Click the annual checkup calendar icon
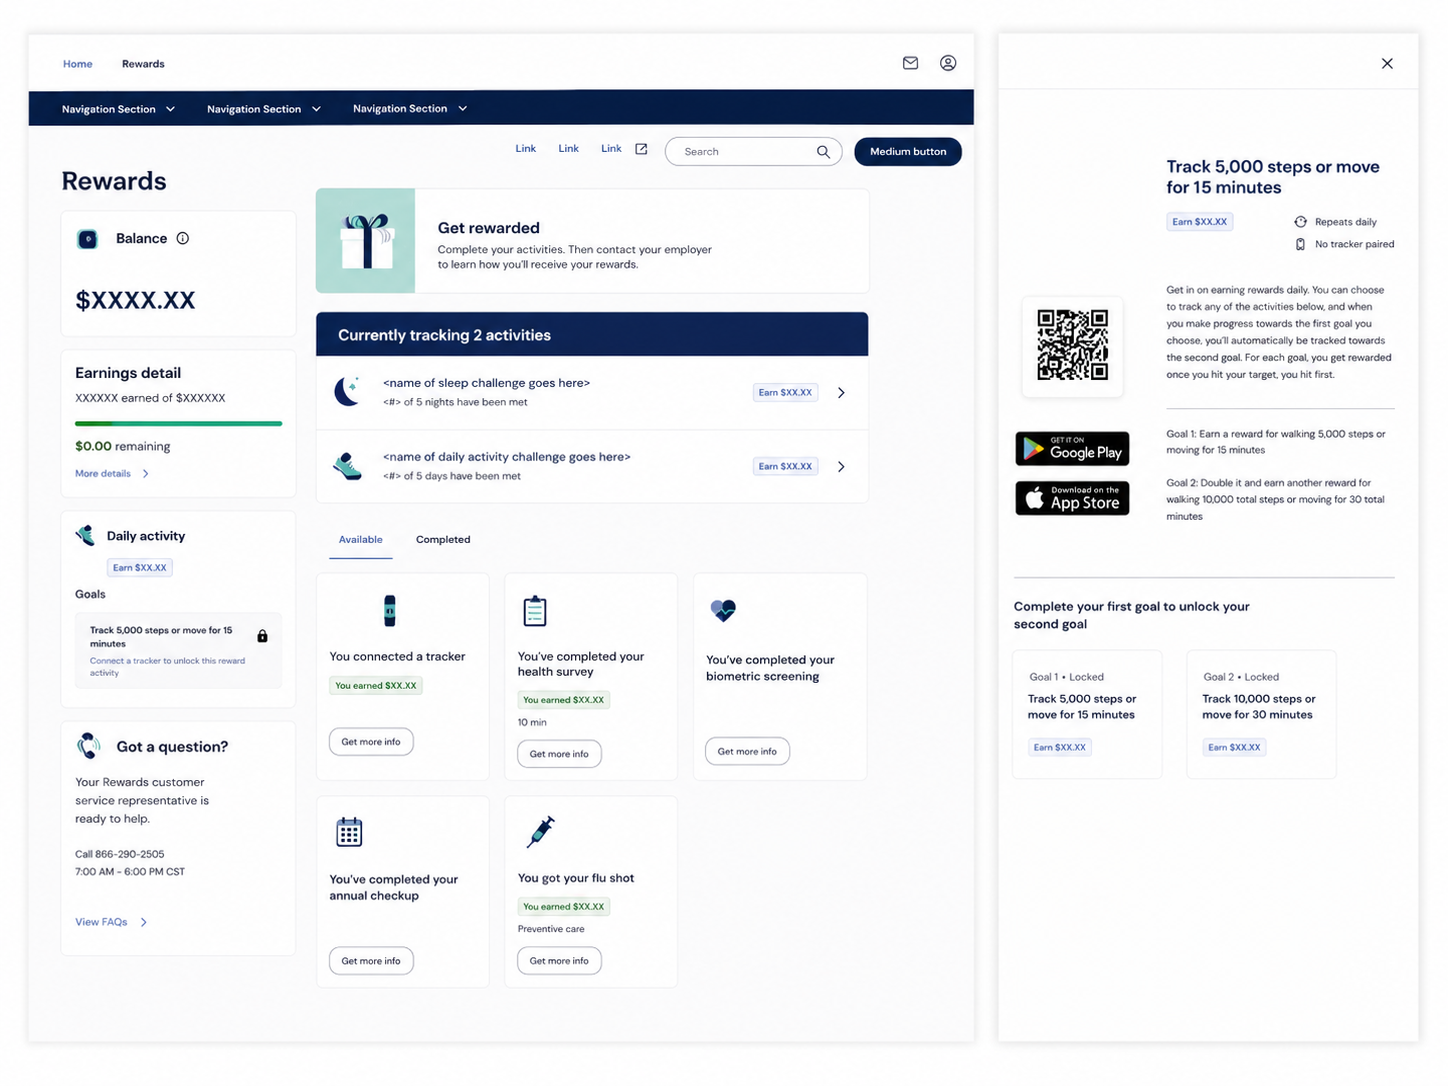This screenshot has height=1086, width=1448. (349, 832)
